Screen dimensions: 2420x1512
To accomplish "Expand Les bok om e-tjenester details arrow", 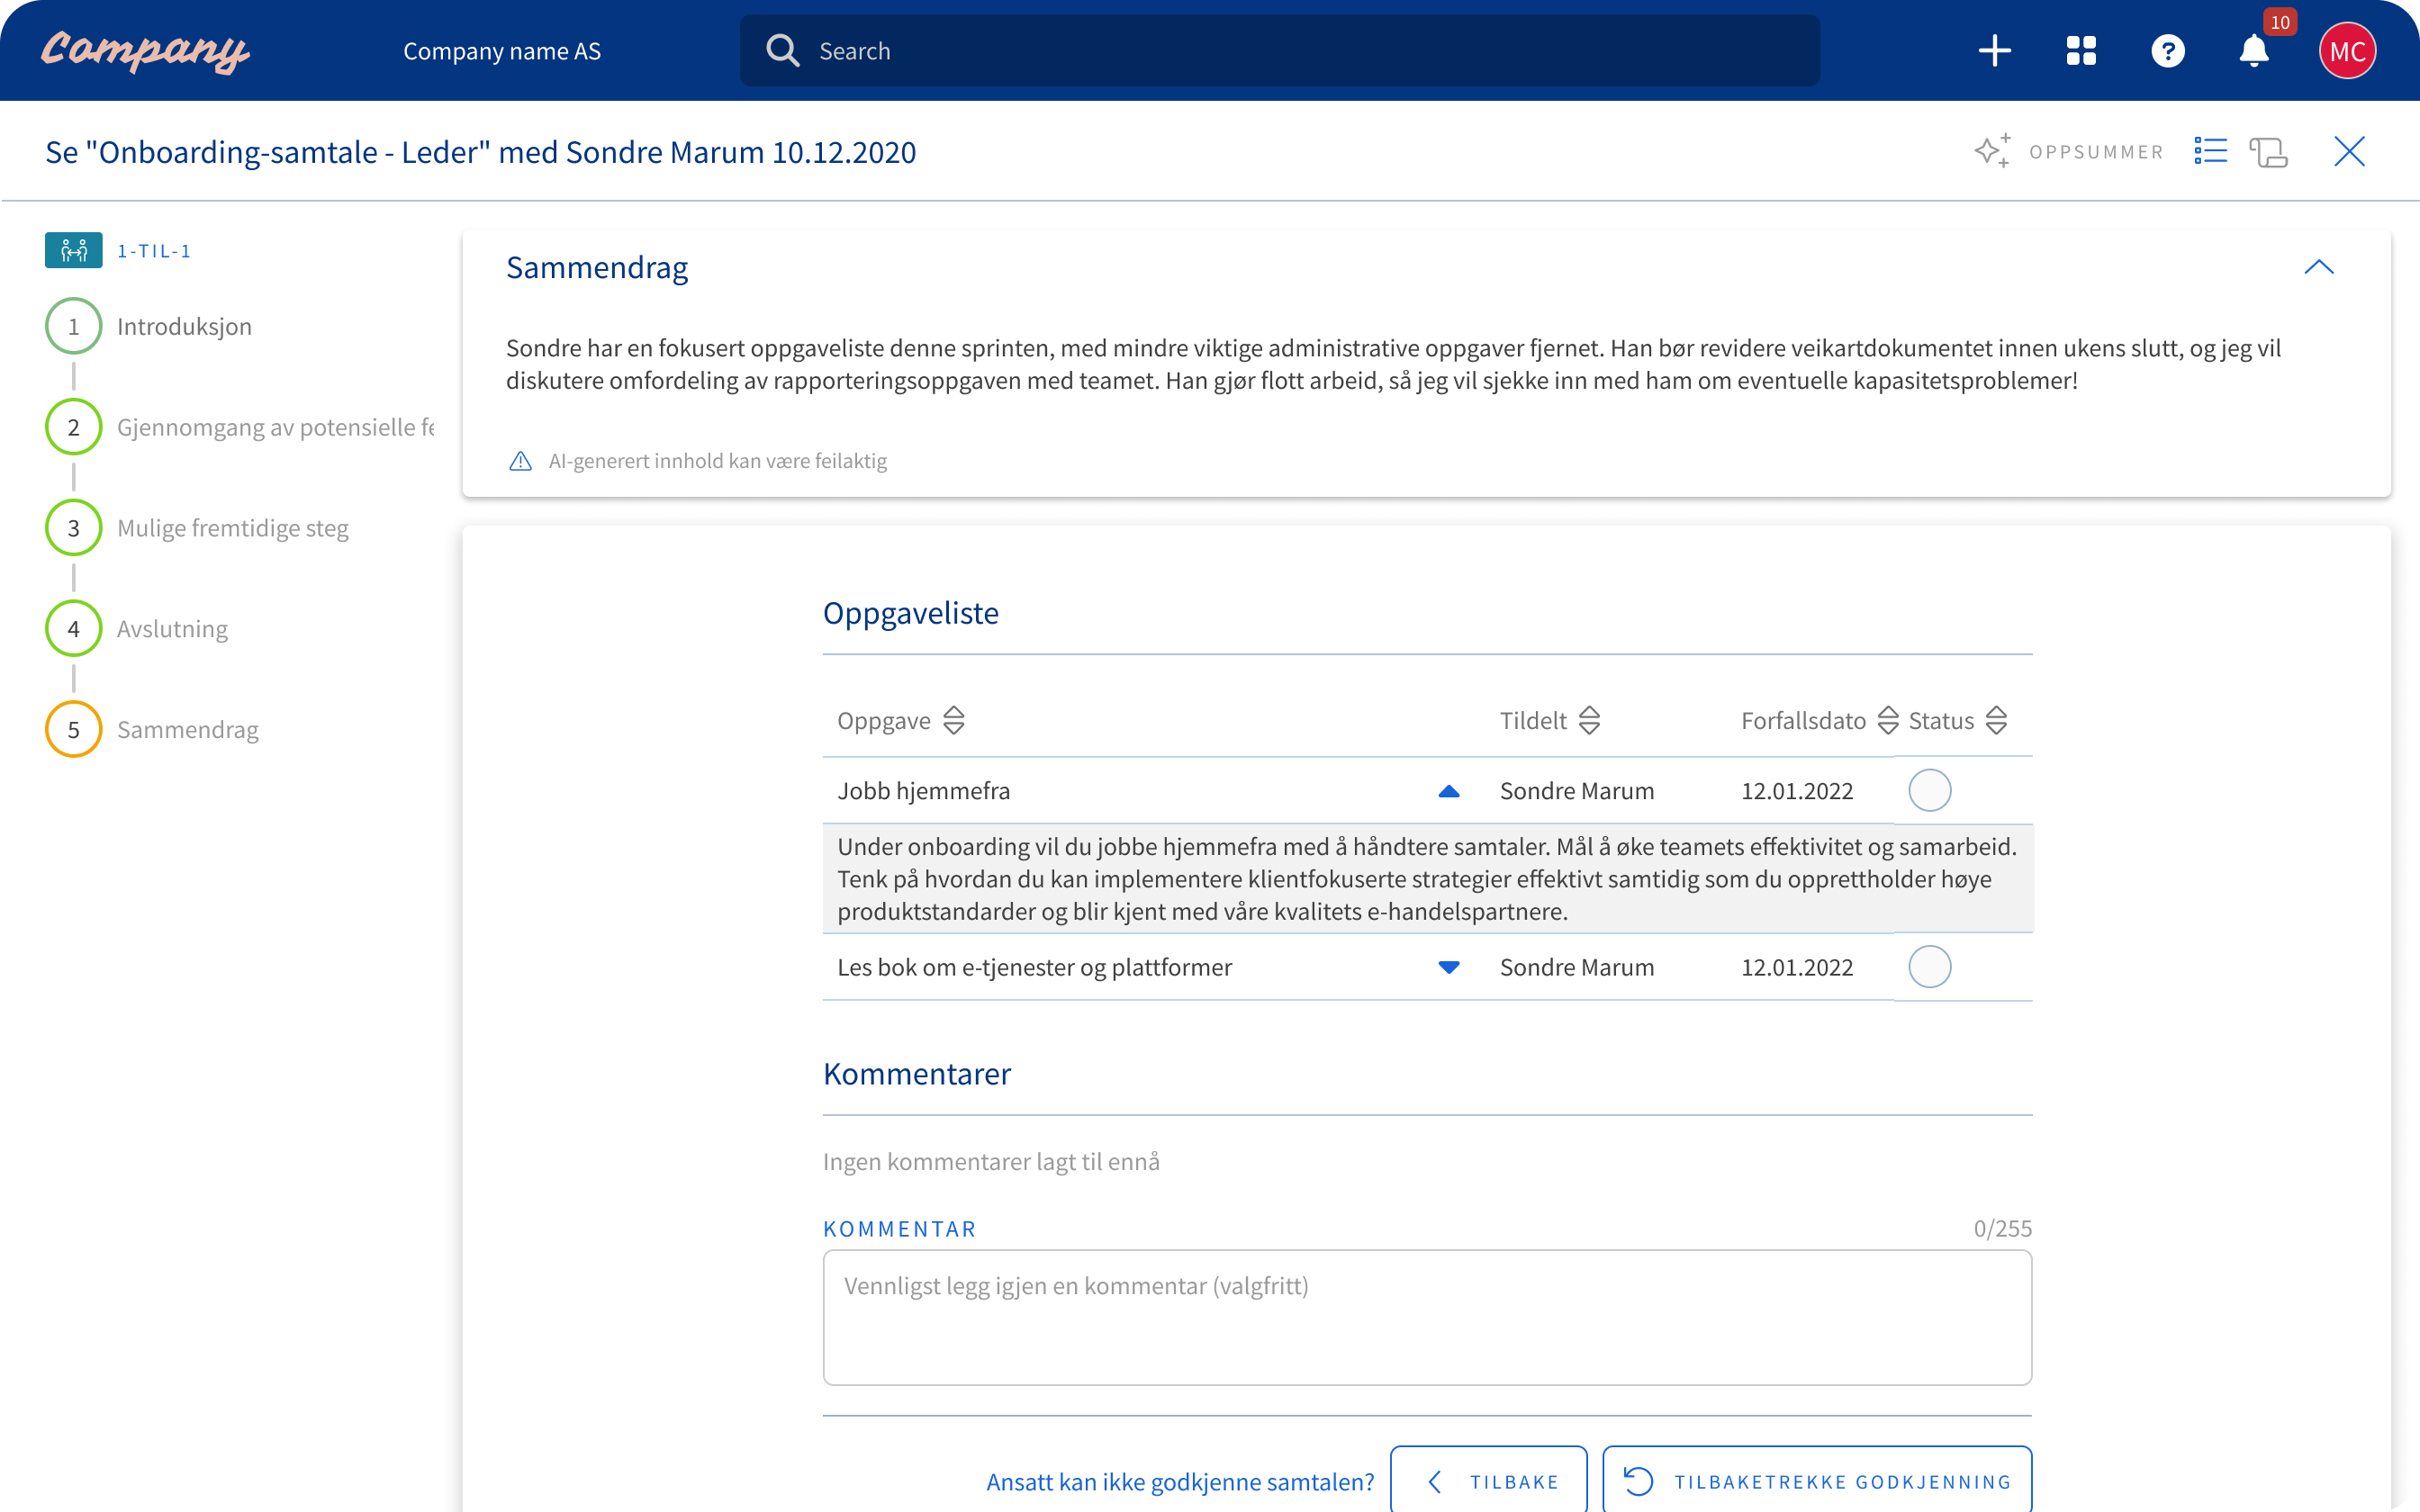I will coord(1449,967).
